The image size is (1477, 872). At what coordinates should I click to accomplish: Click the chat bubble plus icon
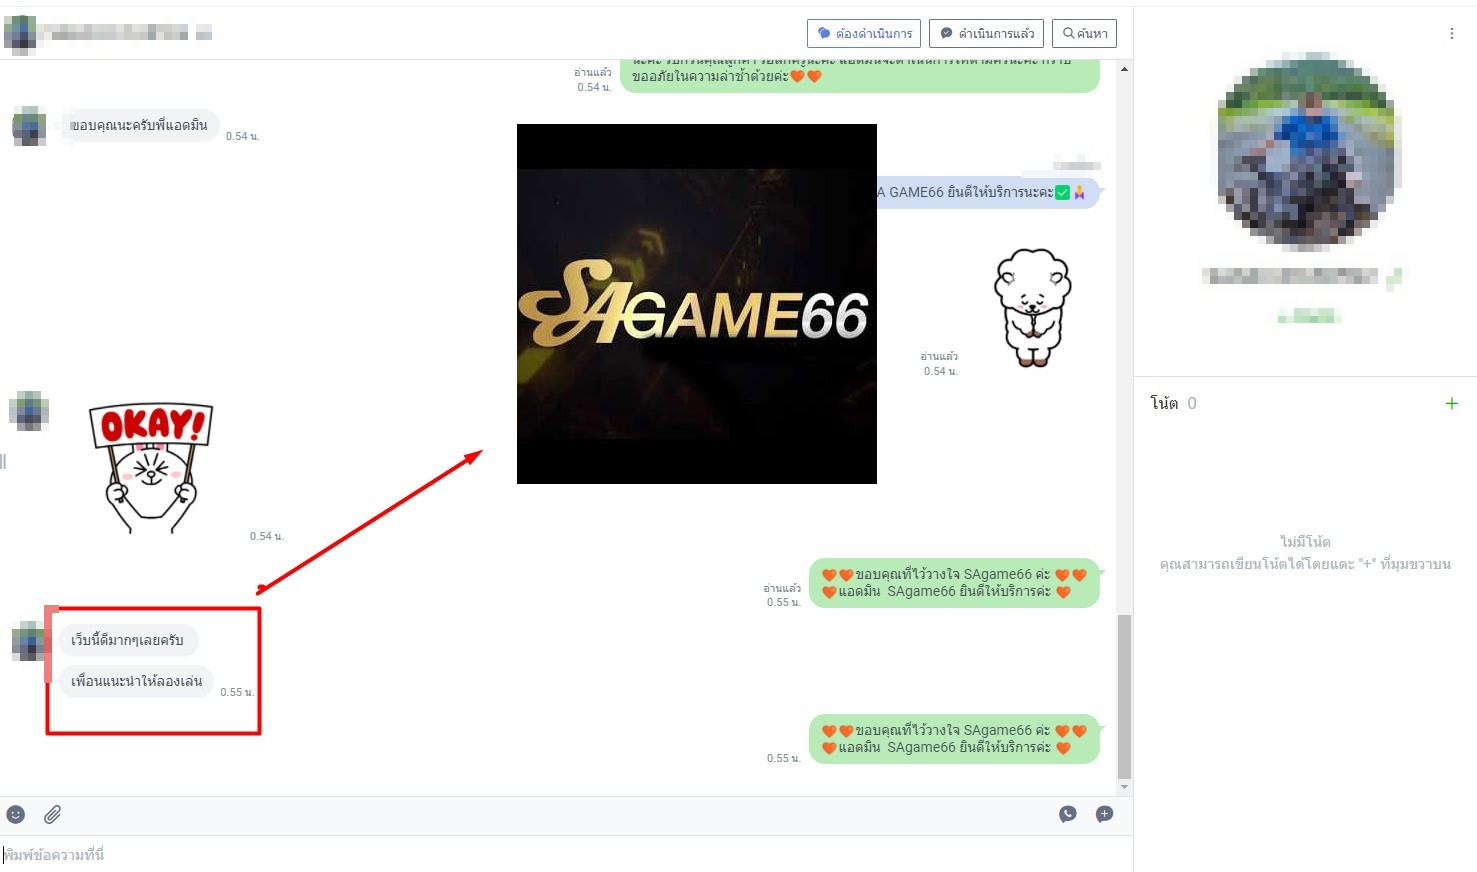tap(1105, 814)
